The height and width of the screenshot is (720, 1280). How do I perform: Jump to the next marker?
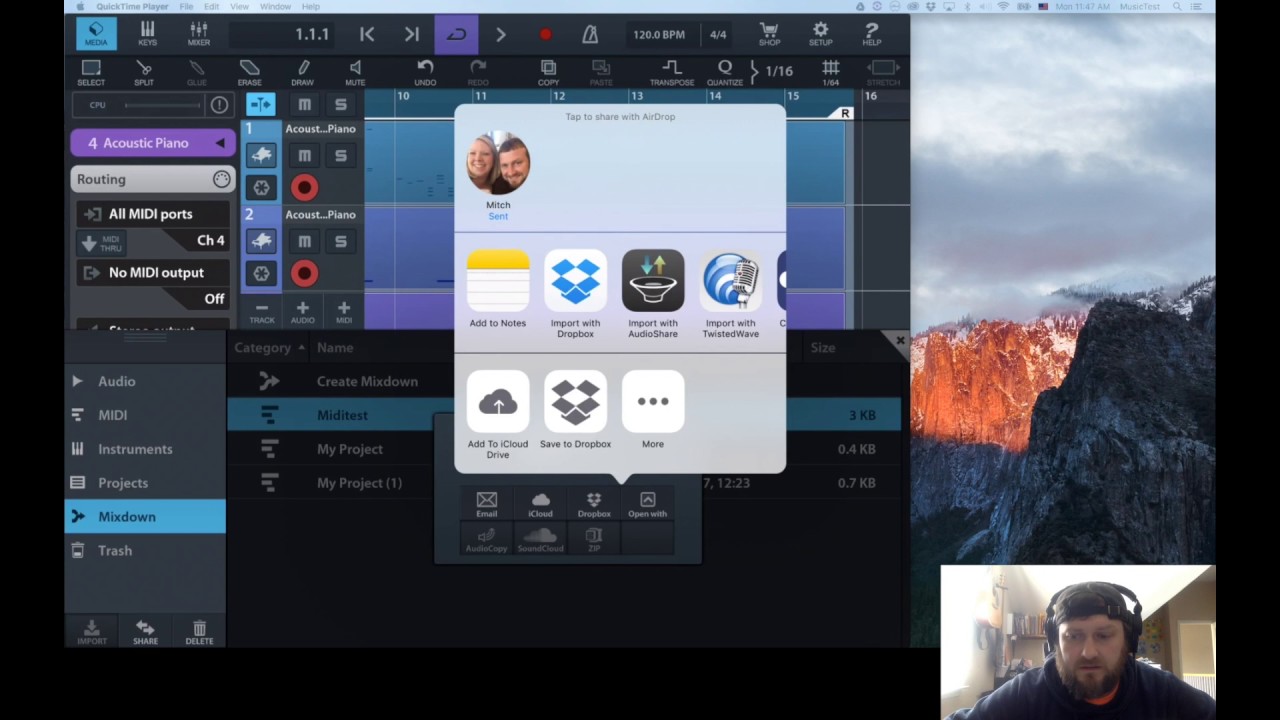(412, 34)
